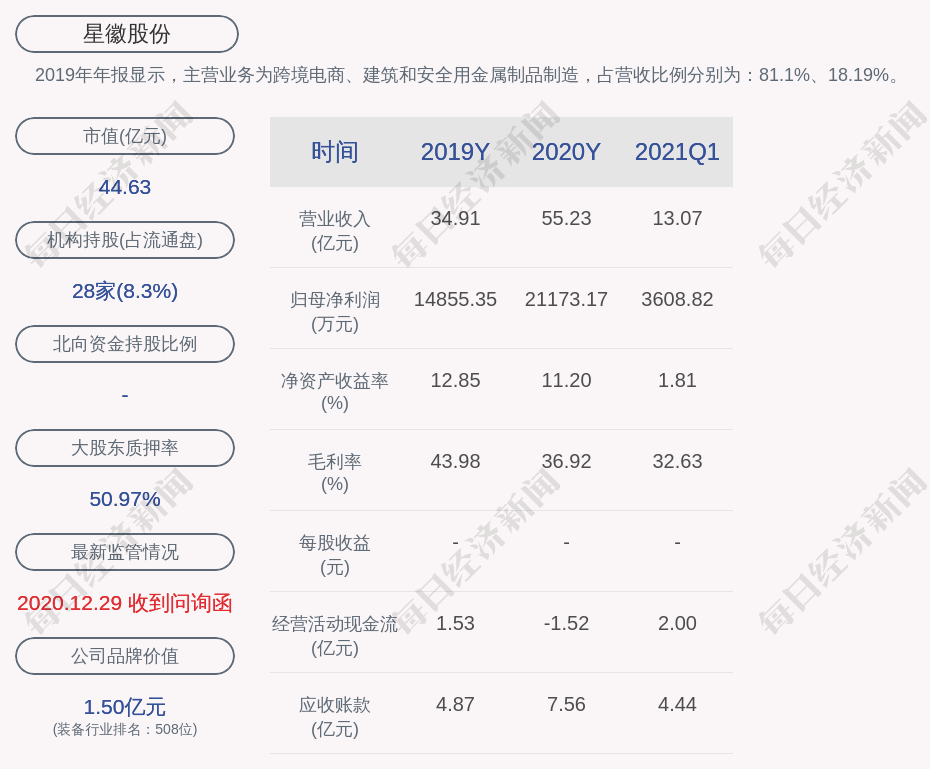Viewport: 930px width, 769px height.
Task: Click the 时间 table header
Action: coord(335,152)
